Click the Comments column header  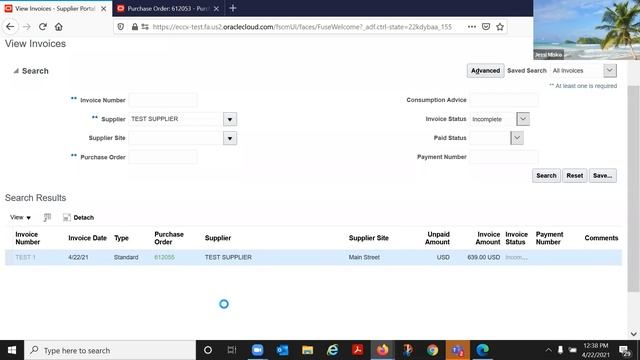tap(601, 238)
